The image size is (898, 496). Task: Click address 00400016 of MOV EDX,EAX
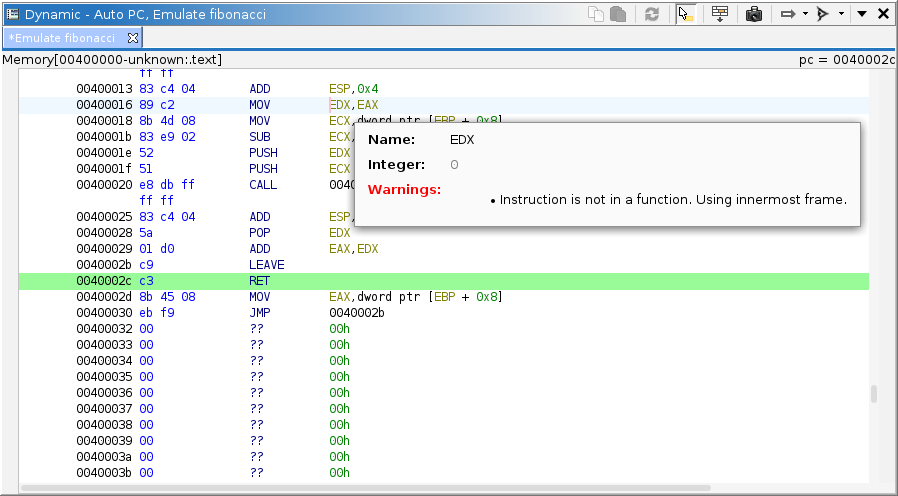pos(105,105)
